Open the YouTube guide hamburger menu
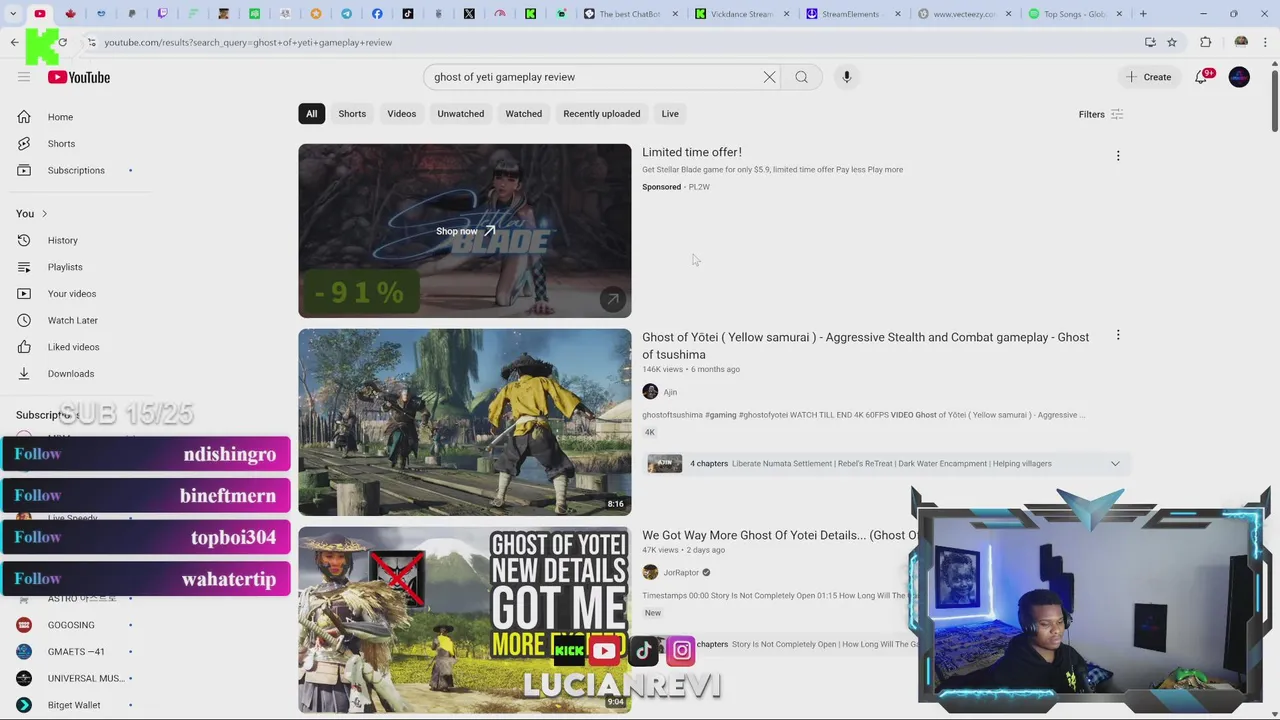The height and width of the screenshot is (720, 1280). (x=24, y=77)
